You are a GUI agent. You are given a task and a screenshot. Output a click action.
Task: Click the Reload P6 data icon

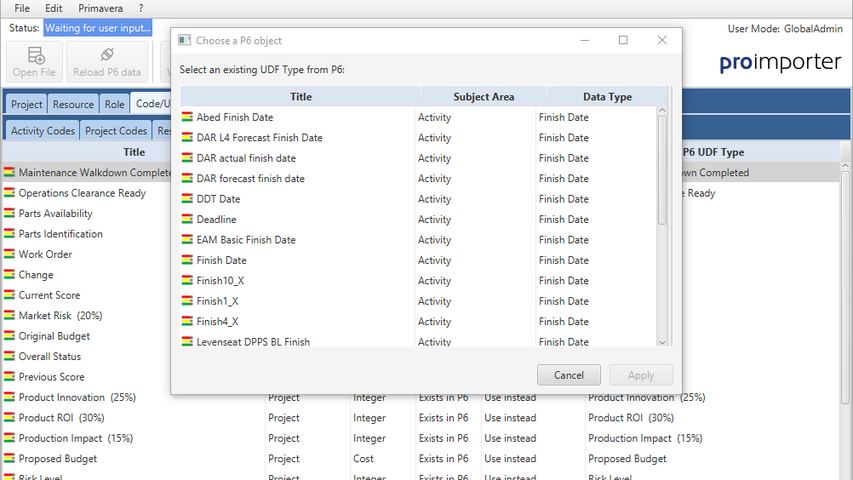(x=107, y=57)
